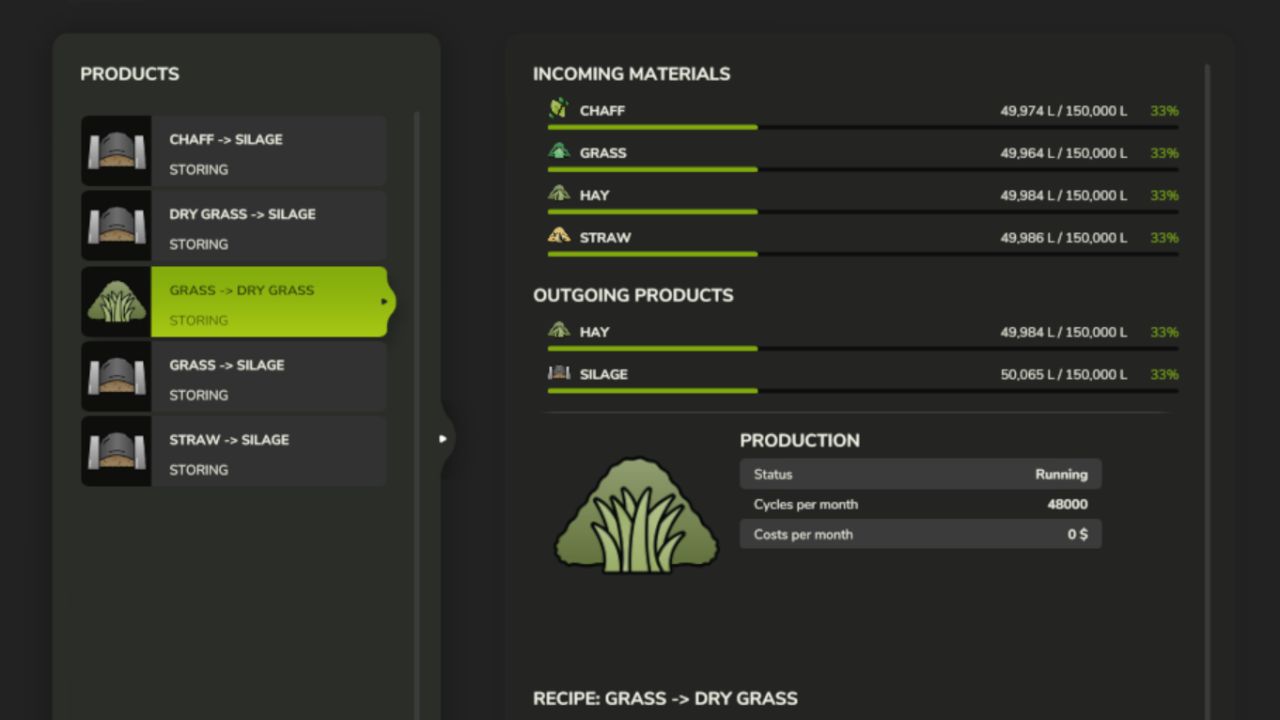Select the Straw -> Silage production entry
1280x720 pixels.
(268, 452)
